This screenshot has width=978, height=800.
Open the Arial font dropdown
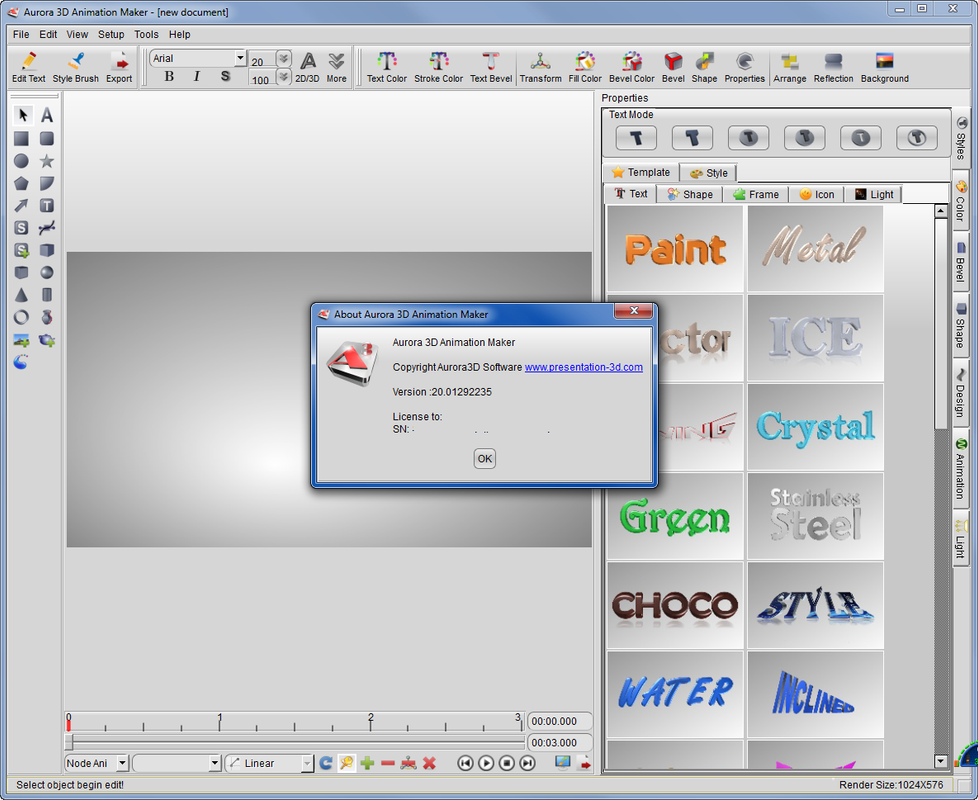click(x=240, y=58)
